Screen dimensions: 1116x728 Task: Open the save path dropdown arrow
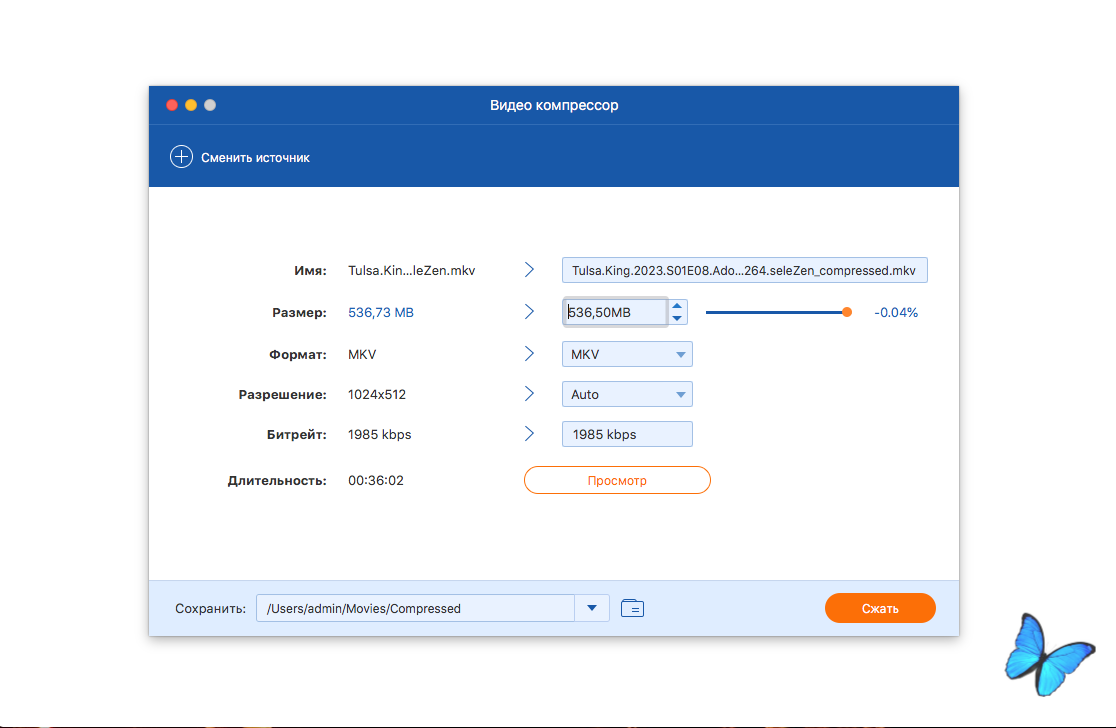592,608
